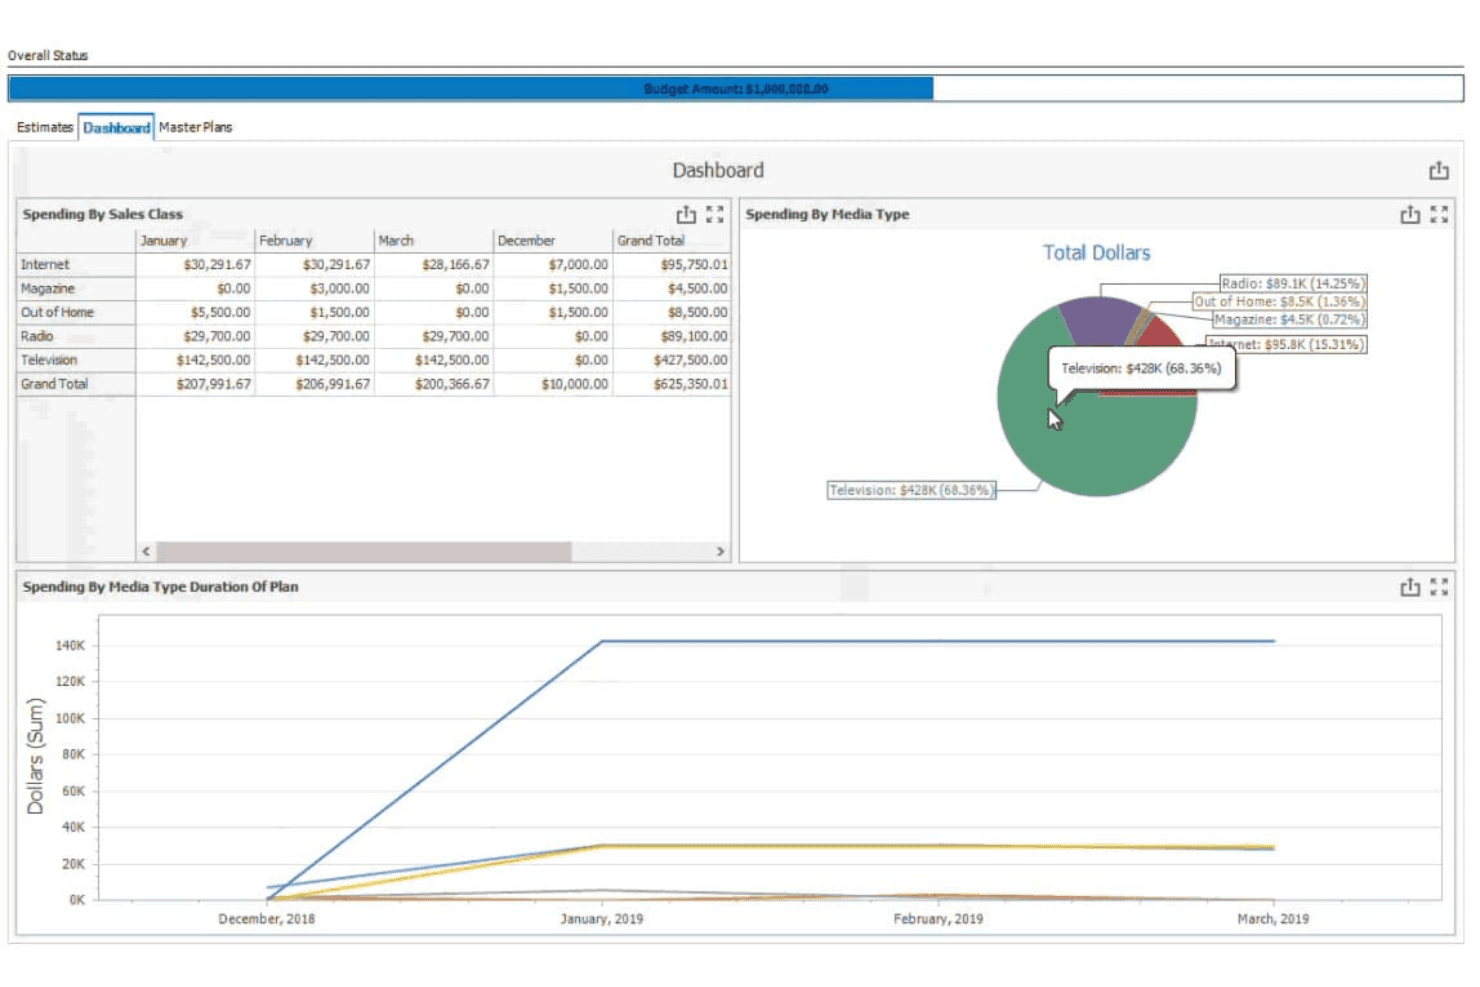The image size is (1480, 987).
Task: Select the Dashboard tab
Action: click(116, 128)
